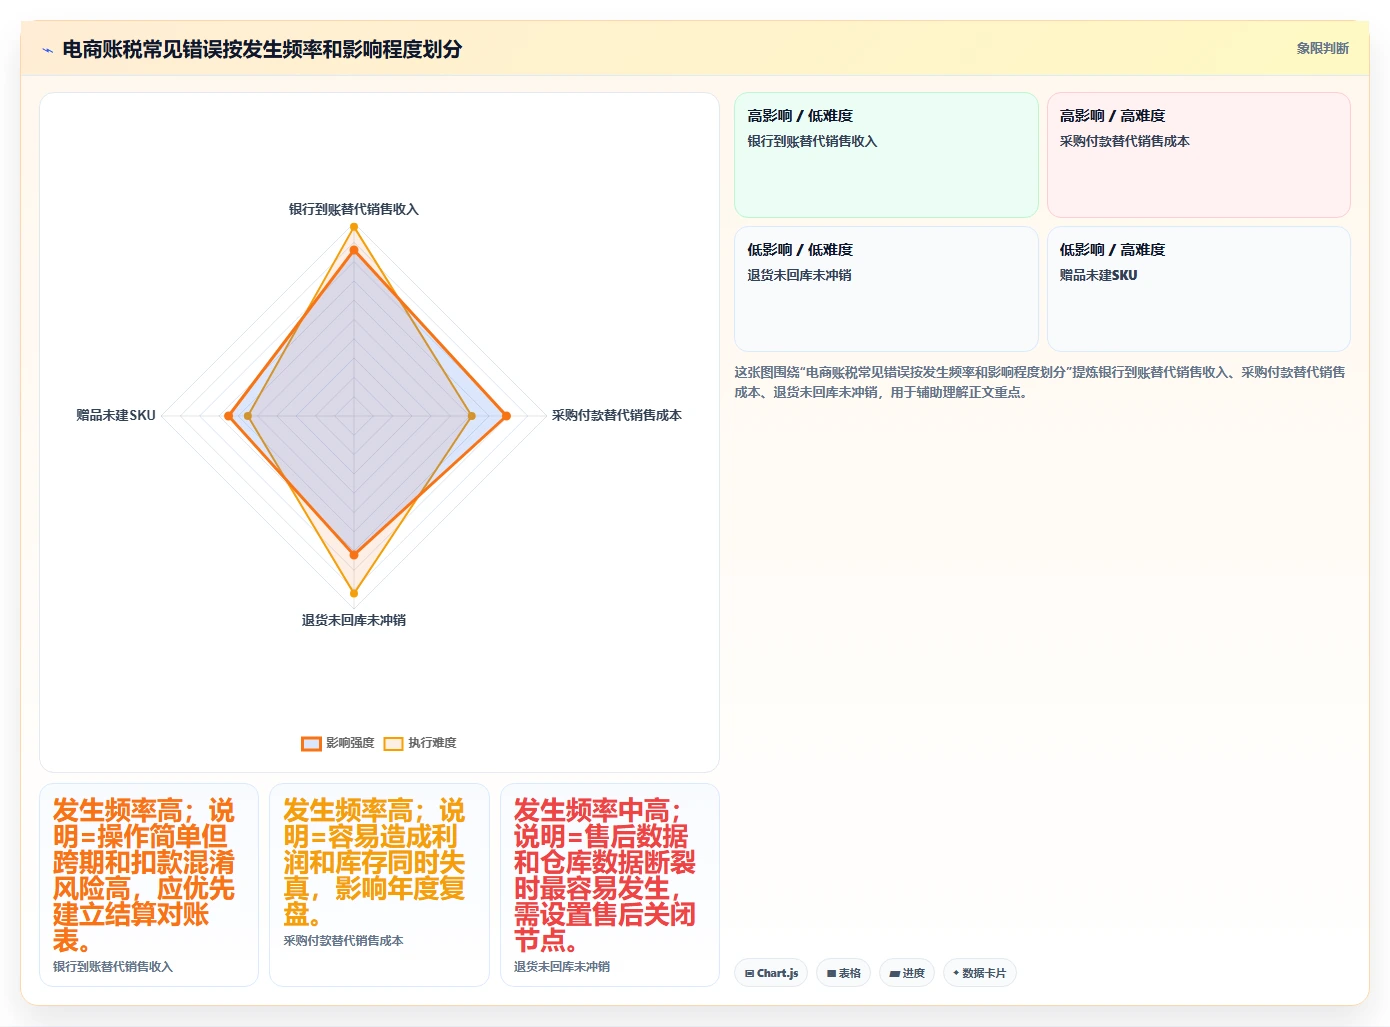Image resolution: width=1390 pixels, height=1027 pixels.
Task: Click radar axis label 退货未回库未冲销
Action: click(354, 620)
